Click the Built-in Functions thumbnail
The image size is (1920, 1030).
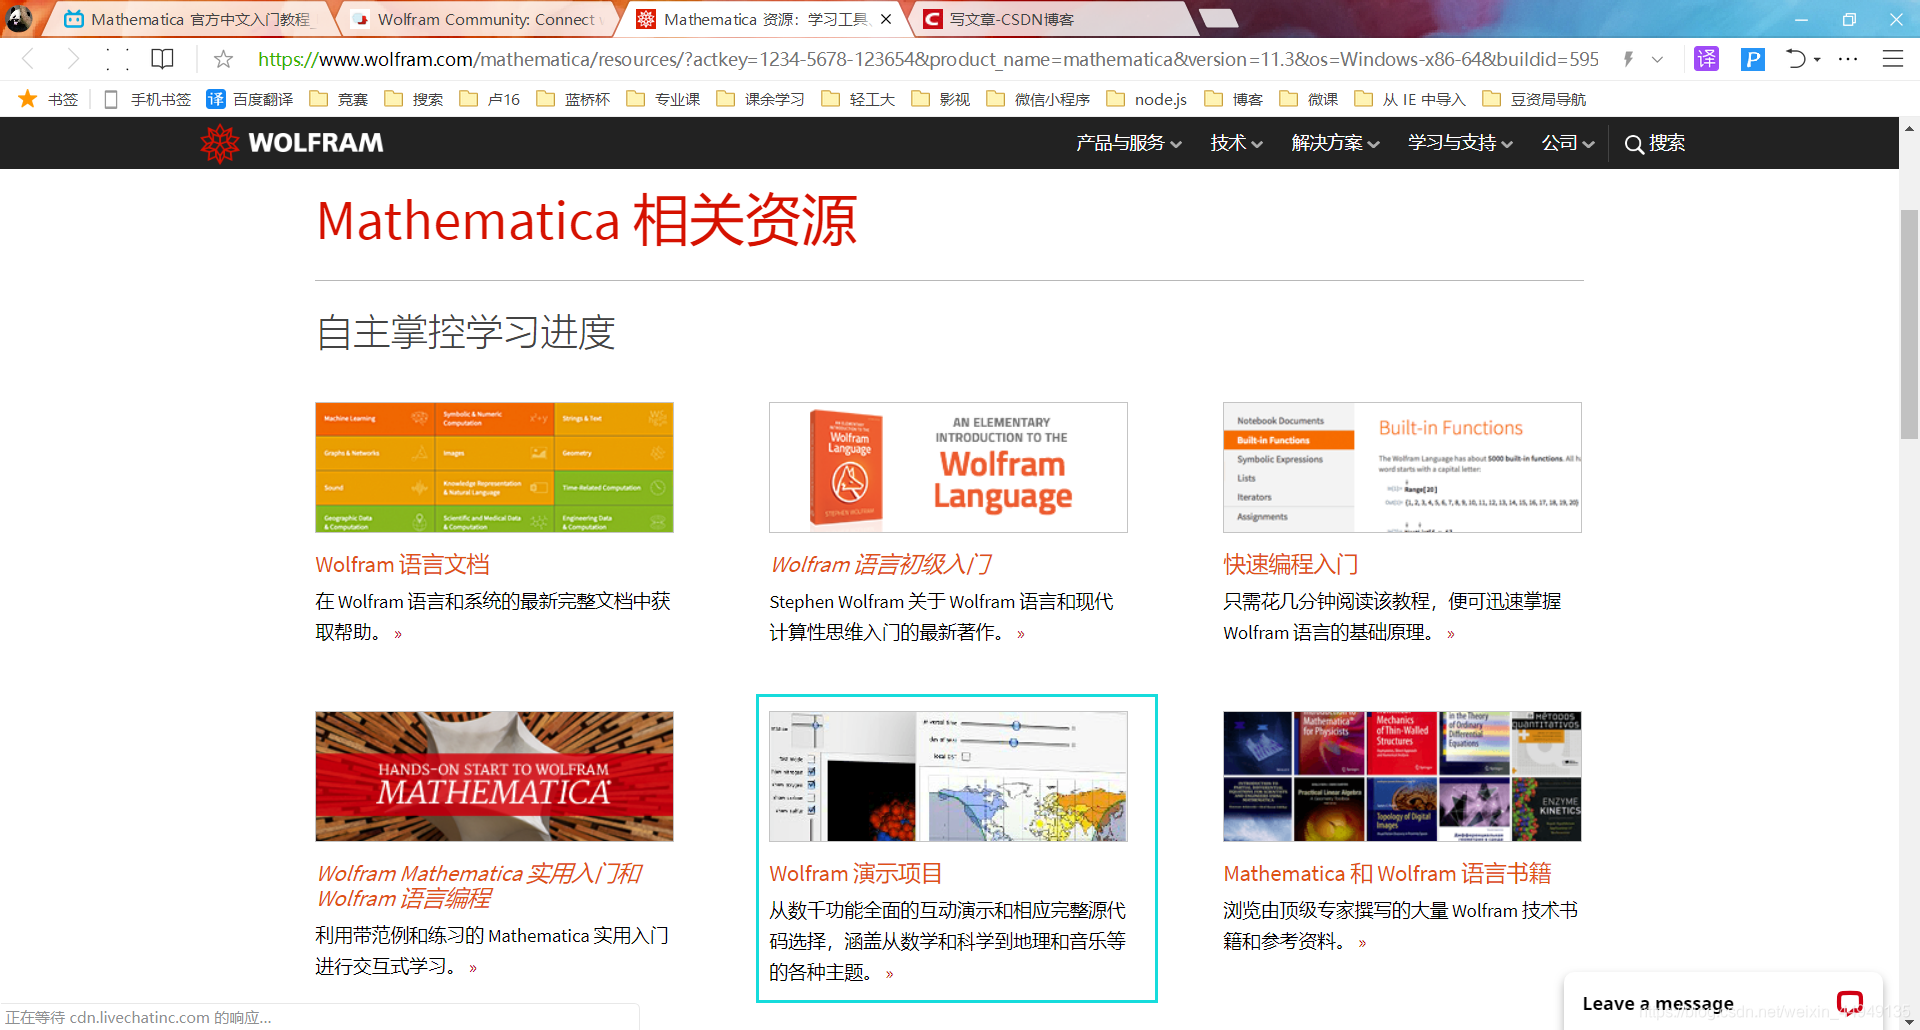tap(1402, 467)
